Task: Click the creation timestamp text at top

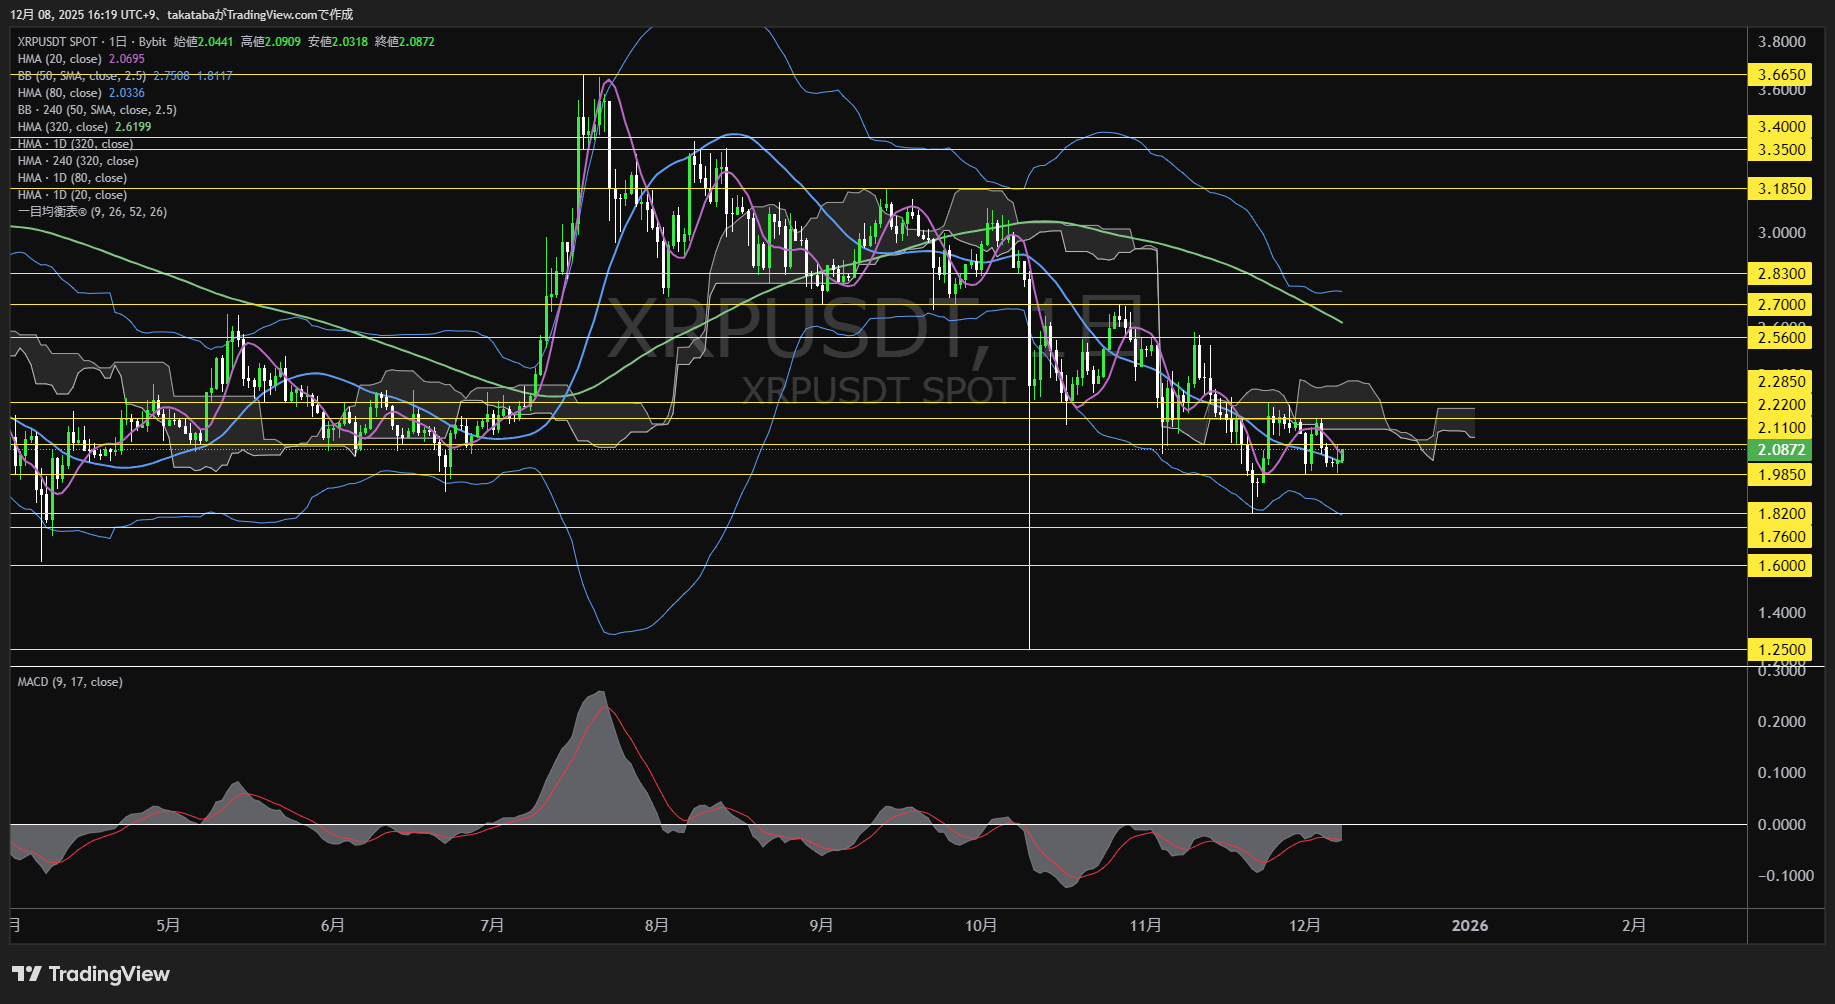Action: 183,14
